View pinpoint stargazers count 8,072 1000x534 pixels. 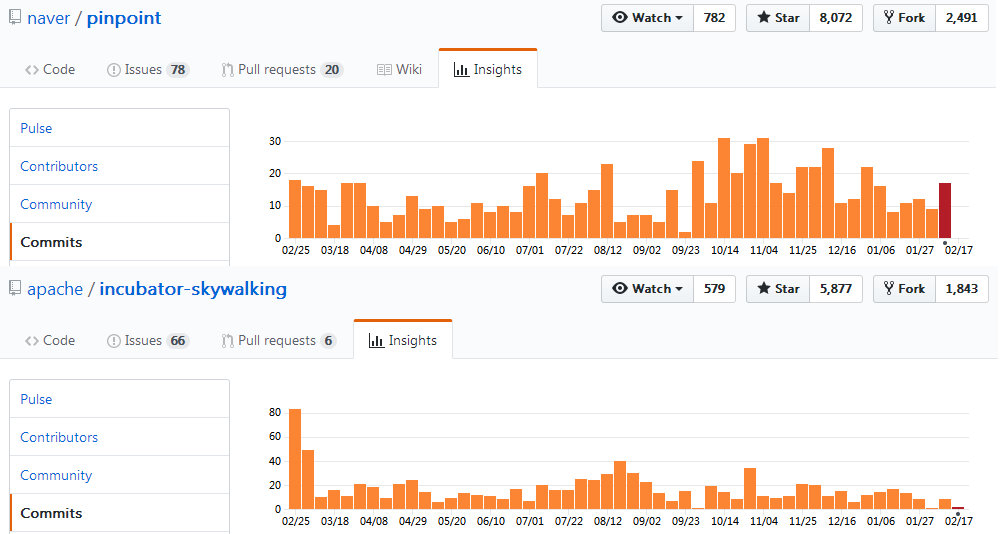click(x=835, y=18)
